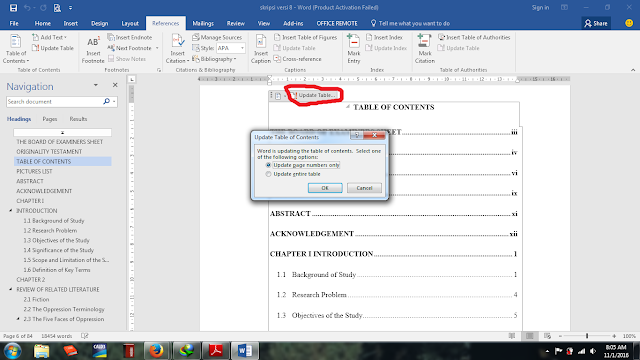Click Insert Table of Figures

click(x=305, y=37)
